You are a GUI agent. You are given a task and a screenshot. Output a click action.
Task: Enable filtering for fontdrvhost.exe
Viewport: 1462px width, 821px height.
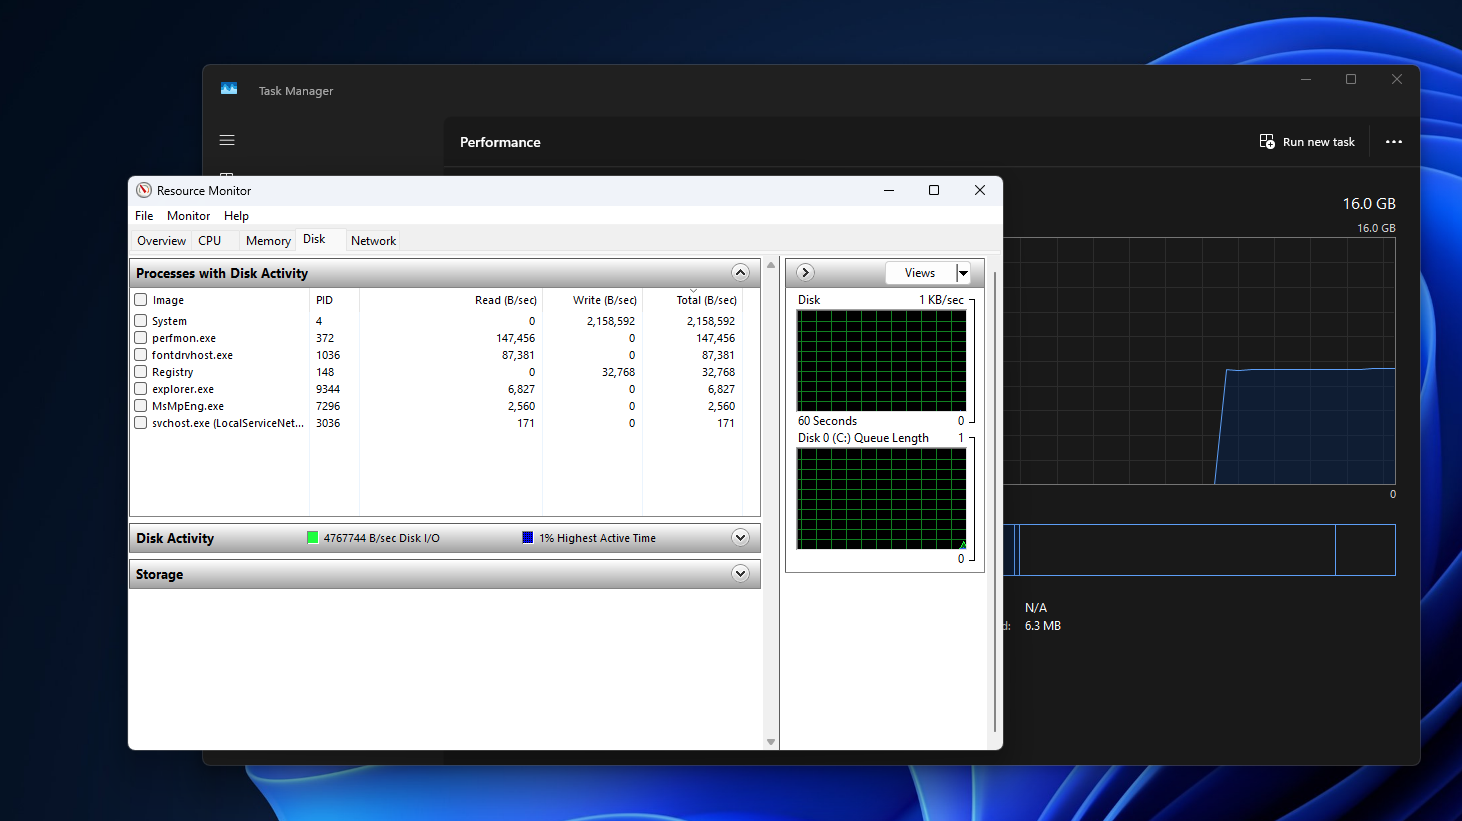(x=141, y=355)
